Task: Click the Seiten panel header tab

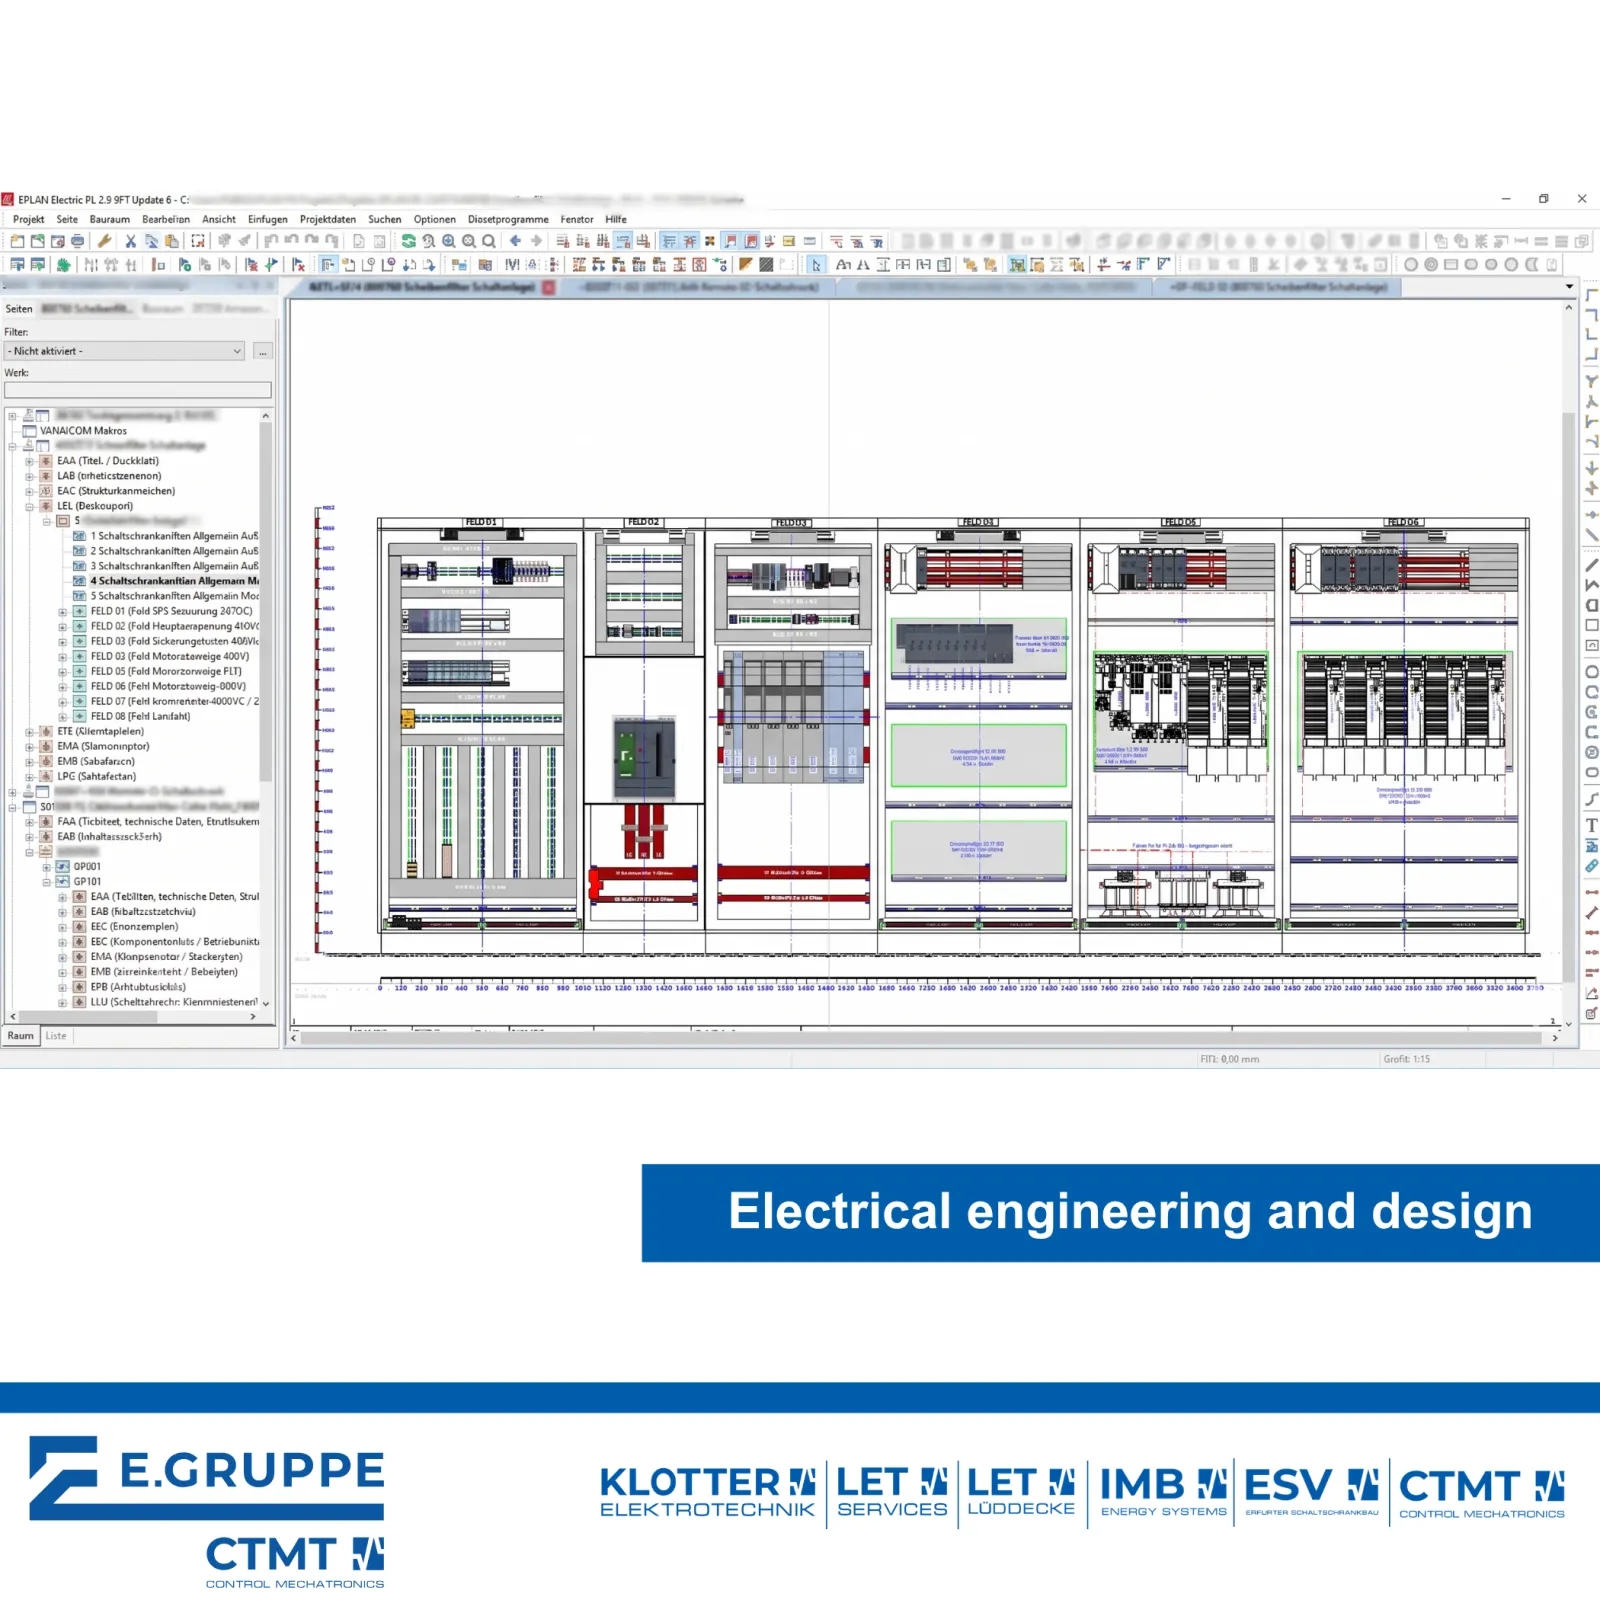Action: [x=19, y=309]
